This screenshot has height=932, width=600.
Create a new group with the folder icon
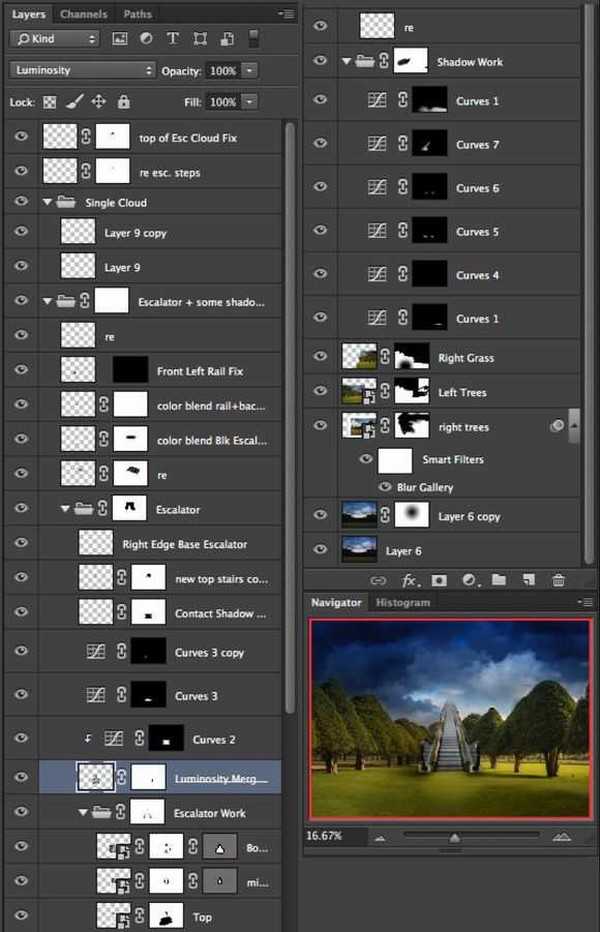point(499,580)
